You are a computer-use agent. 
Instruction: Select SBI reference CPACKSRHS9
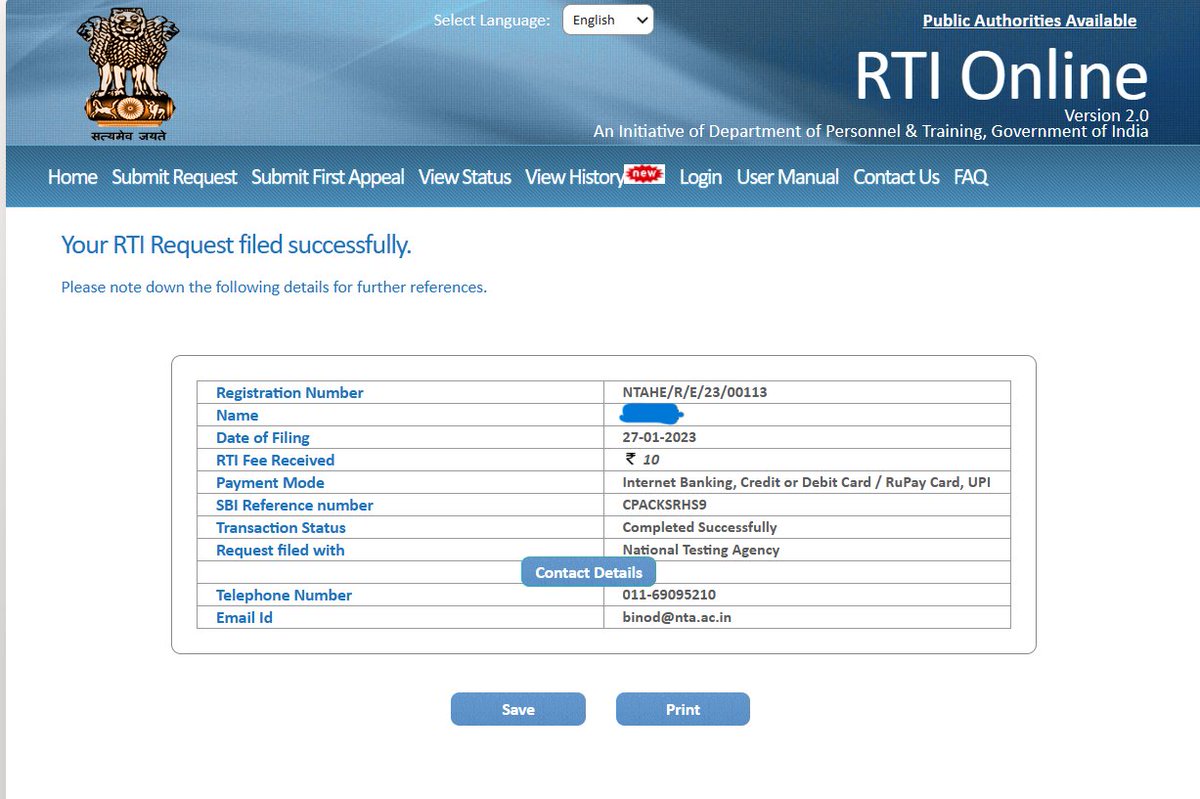(664, 505)
